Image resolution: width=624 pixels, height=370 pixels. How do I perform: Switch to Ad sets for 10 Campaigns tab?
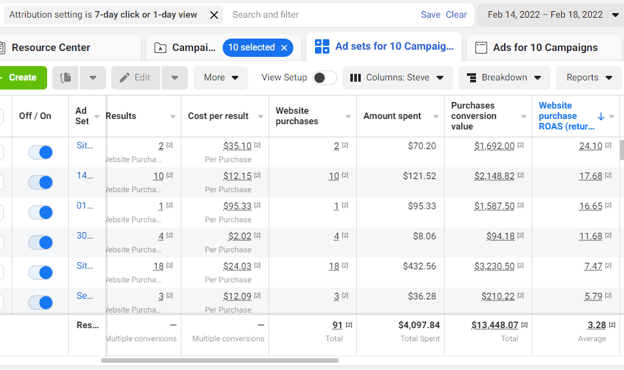point(384,47)
